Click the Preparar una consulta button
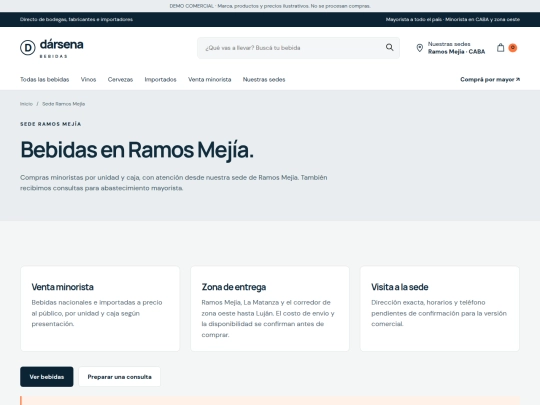540x405 pixels. 120,377
